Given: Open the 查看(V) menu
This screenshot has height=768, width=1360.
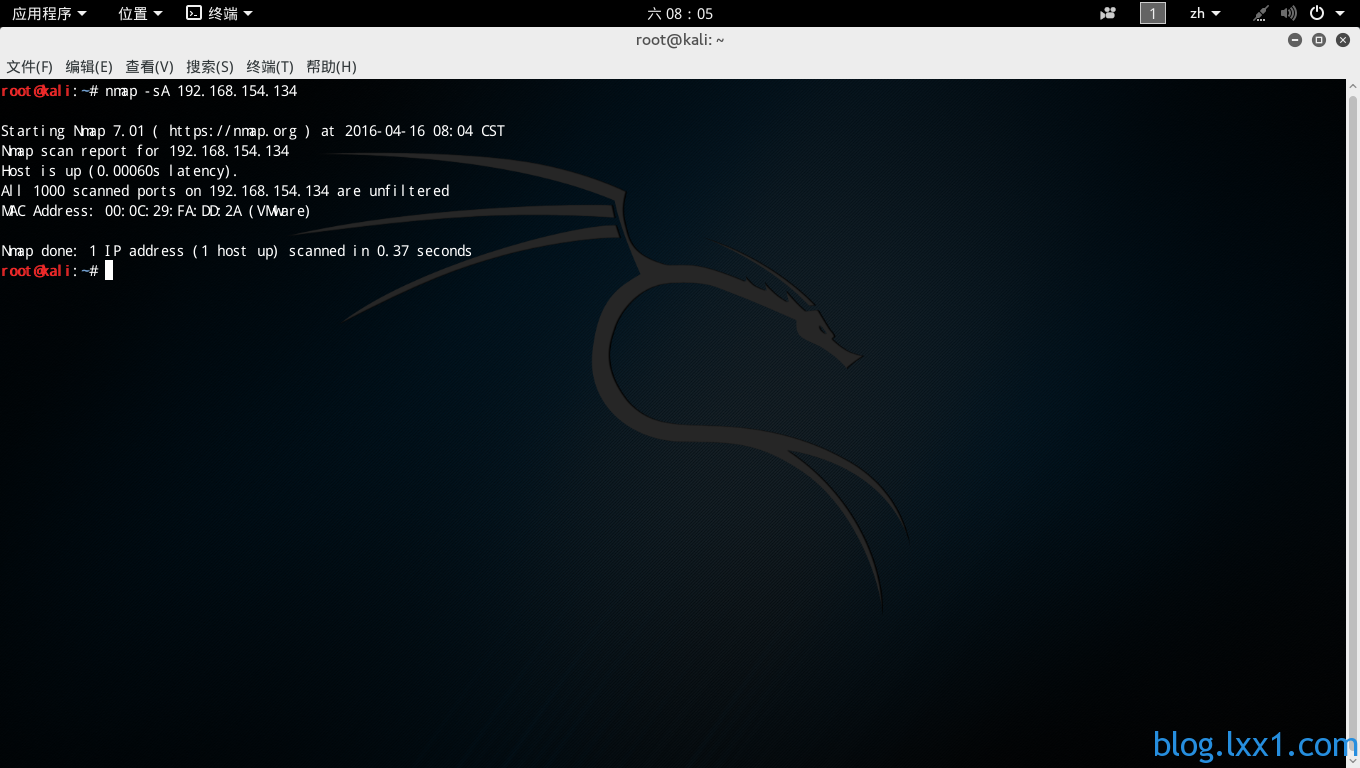Looking at the screenshot, I should click(150, 67).
